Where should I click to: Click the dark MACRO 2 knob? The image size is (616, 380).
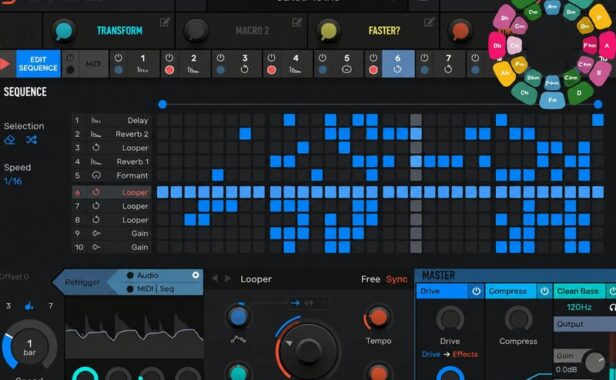[x=196, y=31]
